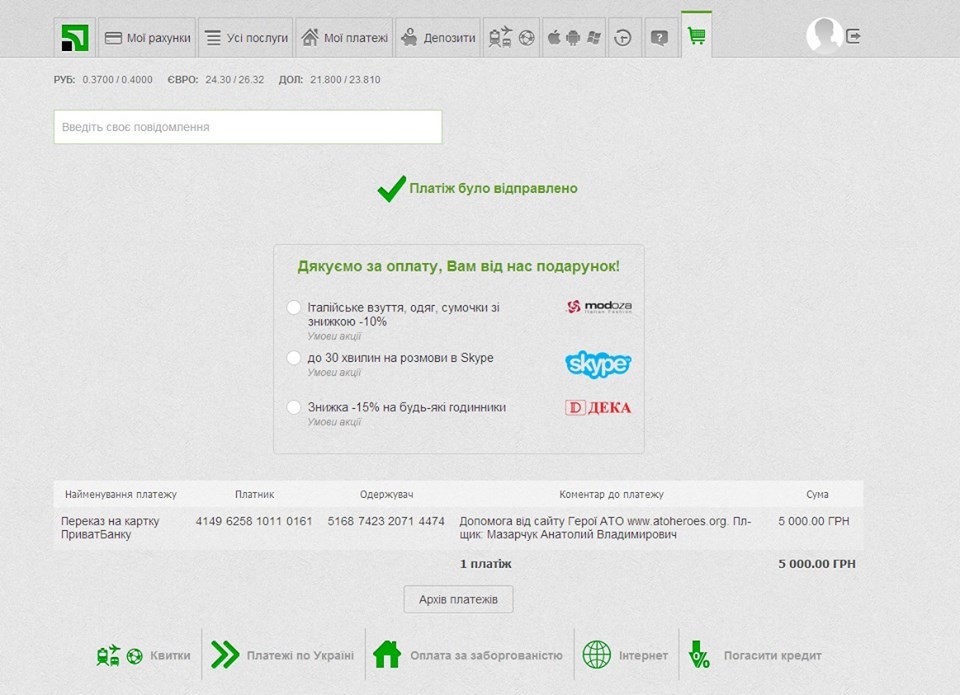Click the Skype logo
960x695 pixels.
(x=598, y=364)
